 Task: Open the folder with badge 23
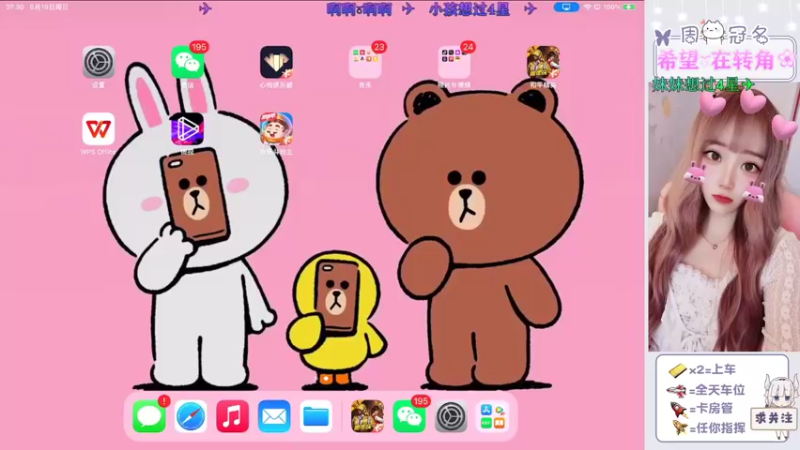pyautogui.click(x=365, y=62)
